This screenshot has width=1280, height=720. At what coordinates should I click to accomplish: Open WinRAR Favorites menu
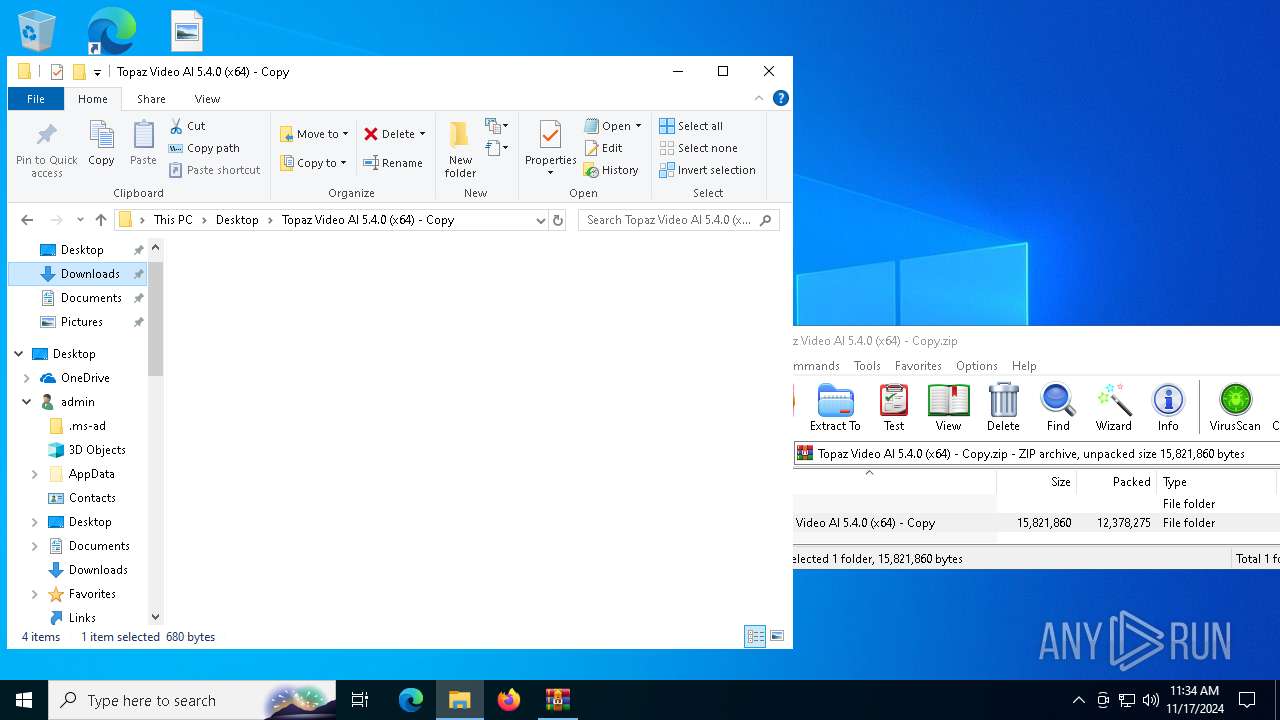918,366
